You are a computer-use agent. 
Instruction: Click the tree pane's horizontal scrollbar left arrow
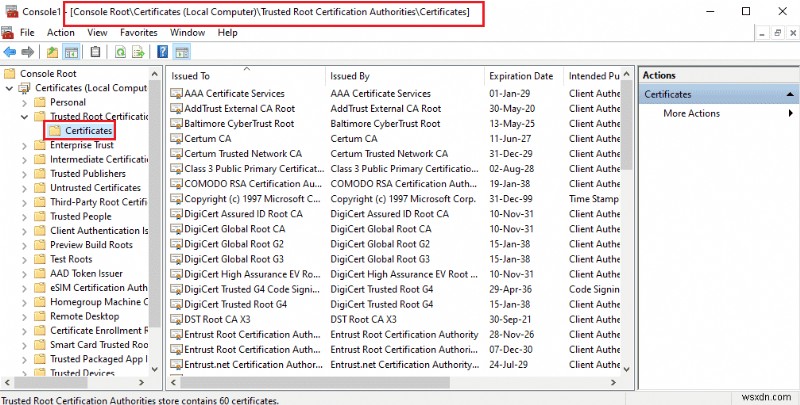pyautogui.click(x=7, y=382)
